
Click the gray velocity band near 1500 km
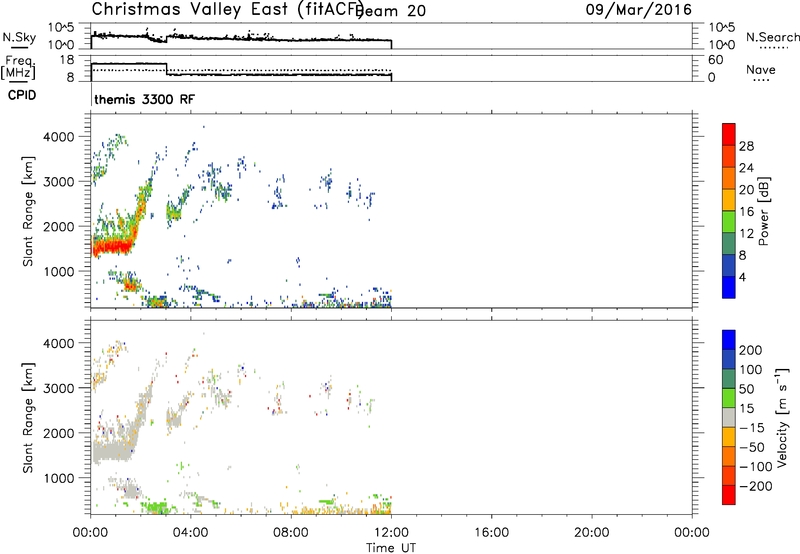(112, 451)
